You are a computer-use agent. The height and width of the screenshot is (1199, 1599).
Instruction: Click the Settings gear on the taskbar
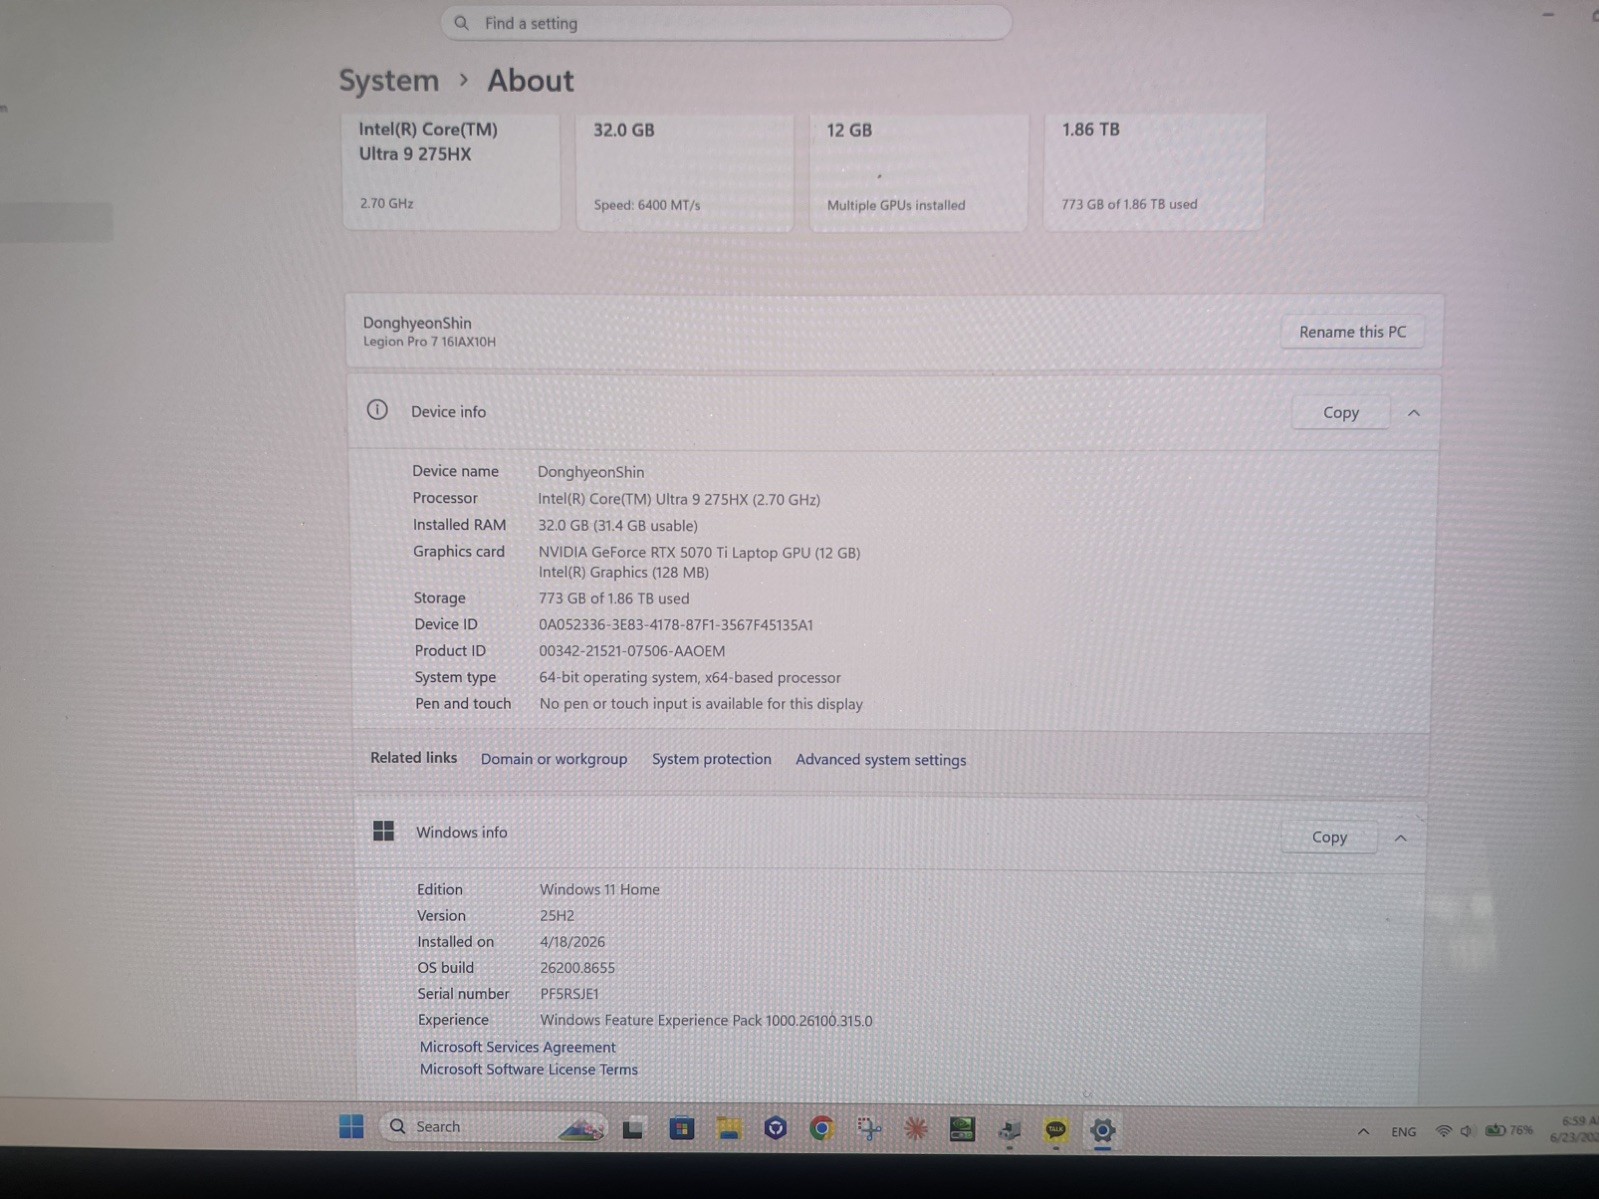[x=1102, y=1130]
